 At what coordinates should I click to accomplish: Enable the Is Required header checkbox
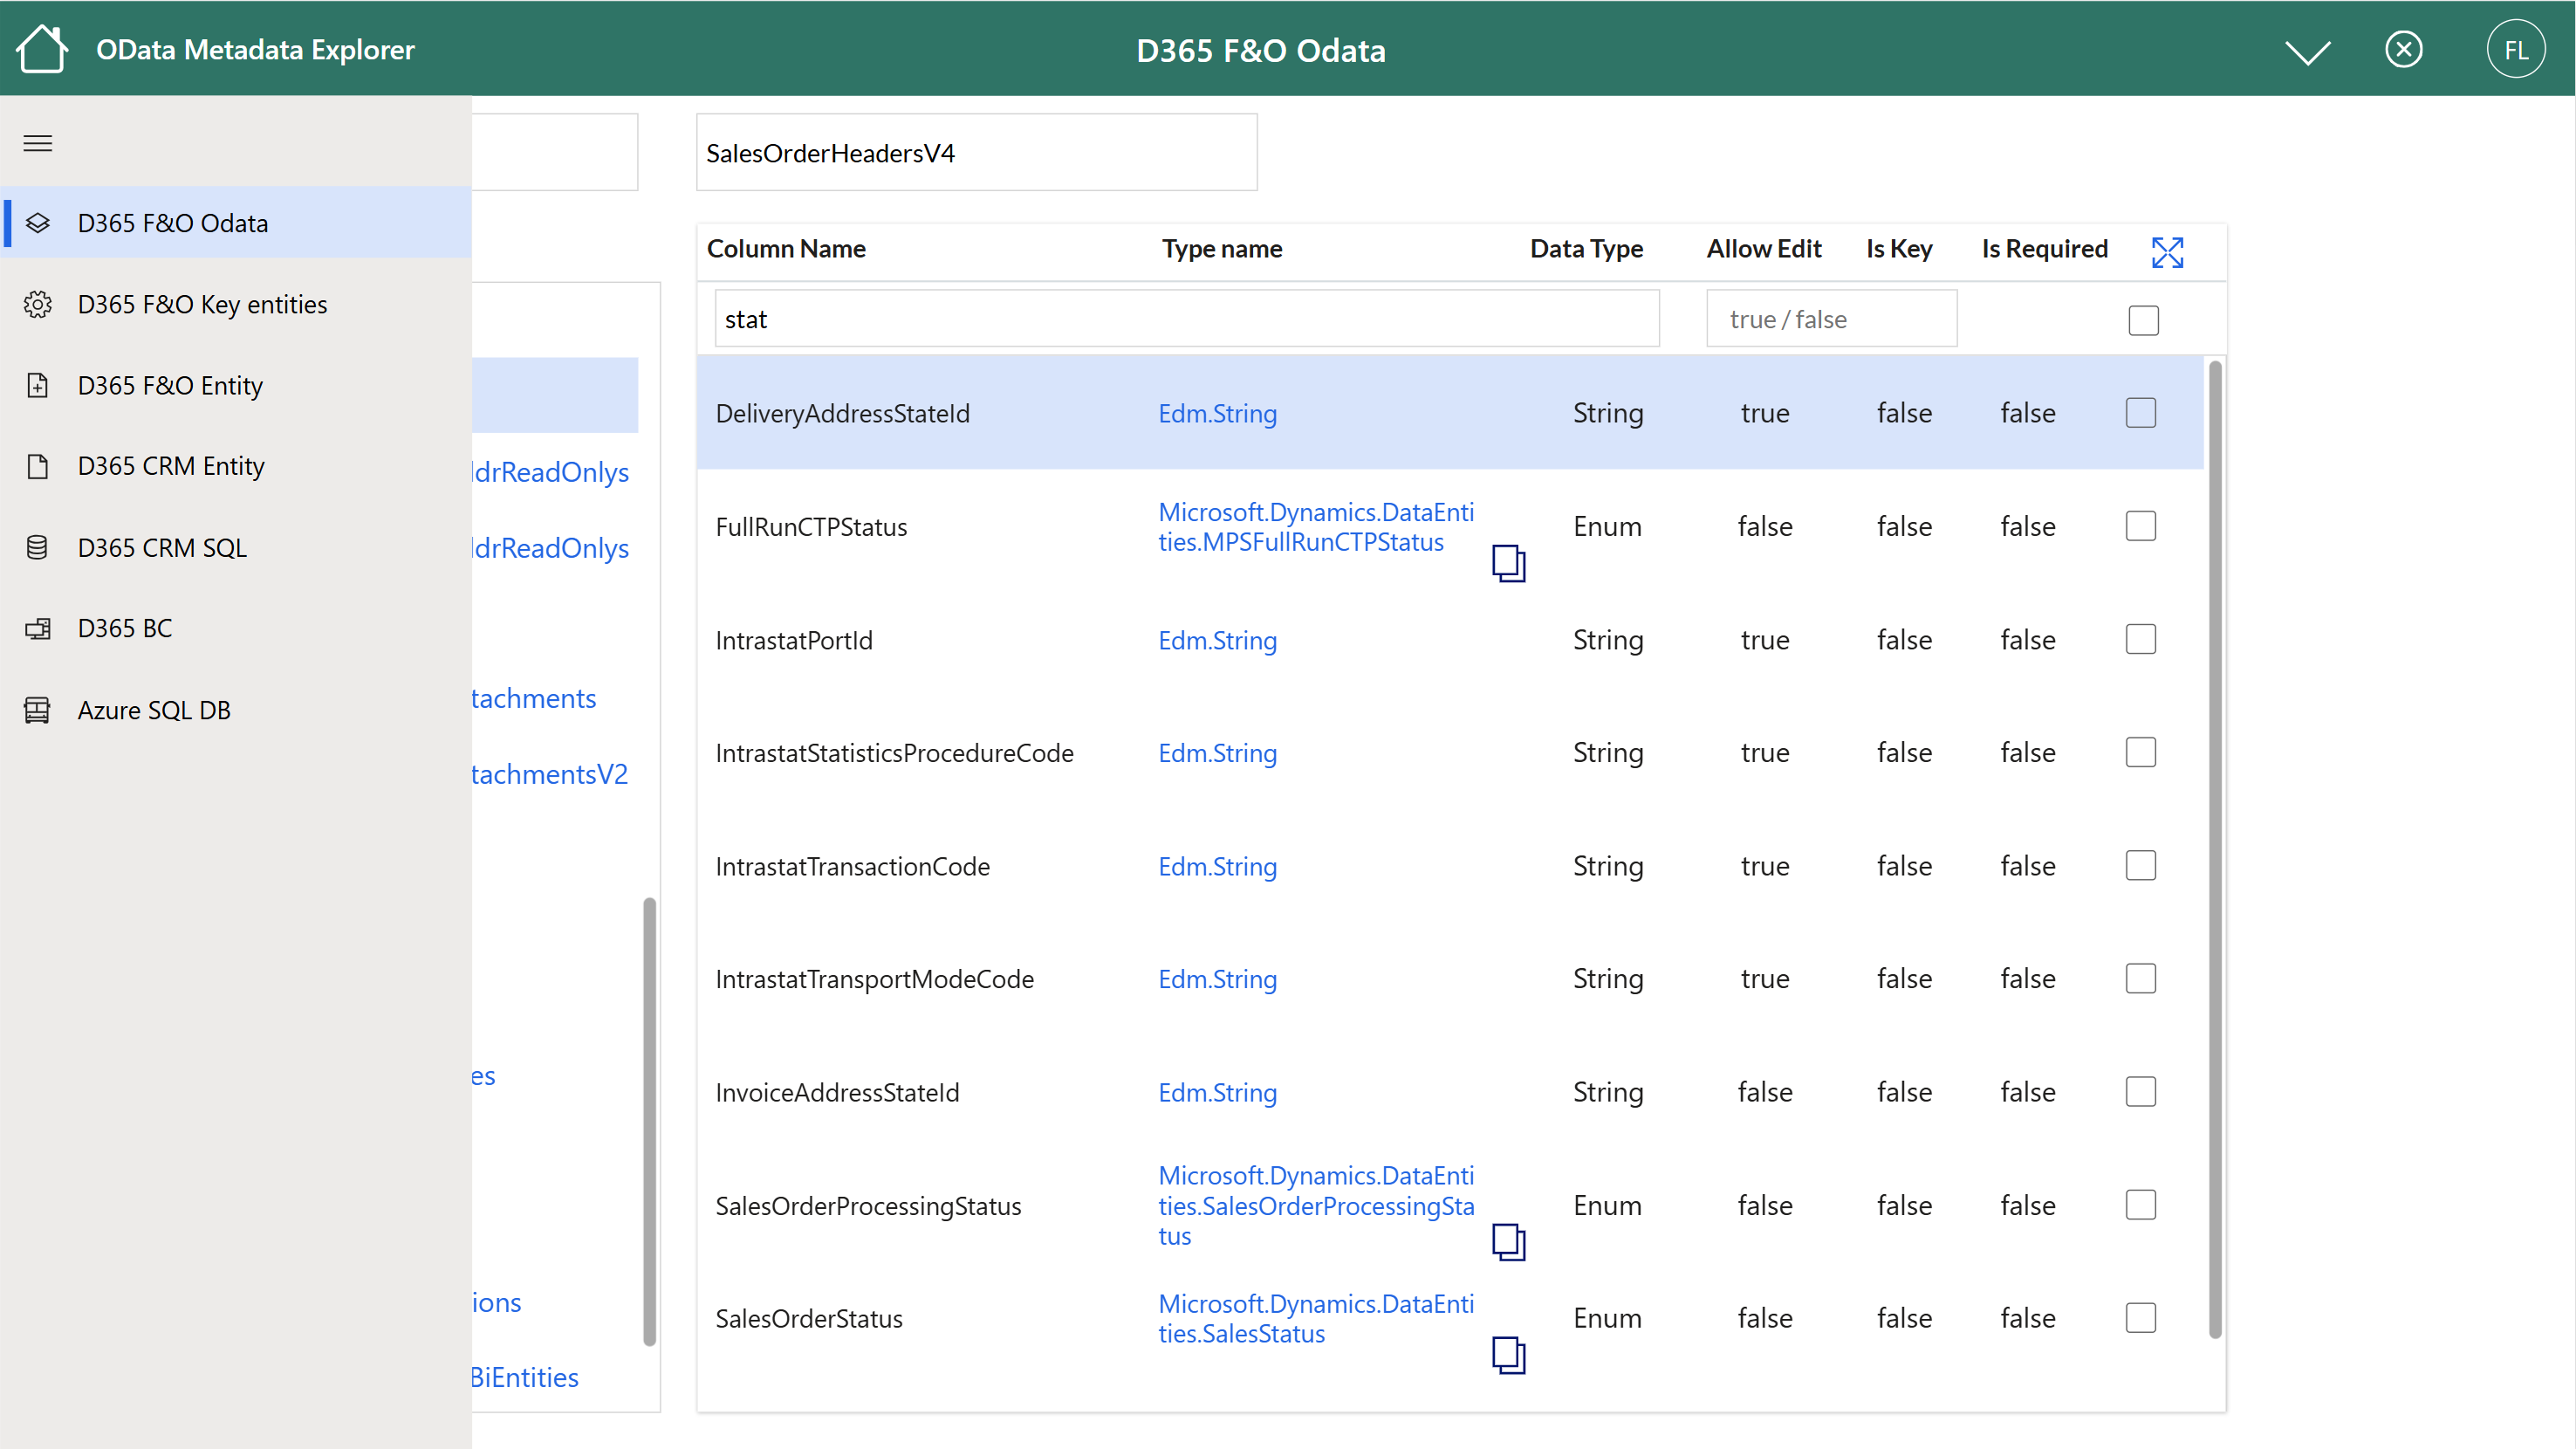[x=2143, y=320]
